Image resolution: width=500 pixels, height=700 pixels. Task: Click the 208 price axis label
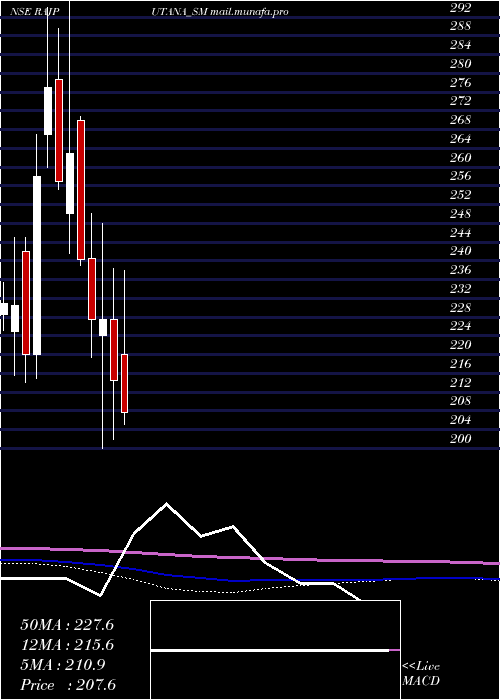pos(461,401)
